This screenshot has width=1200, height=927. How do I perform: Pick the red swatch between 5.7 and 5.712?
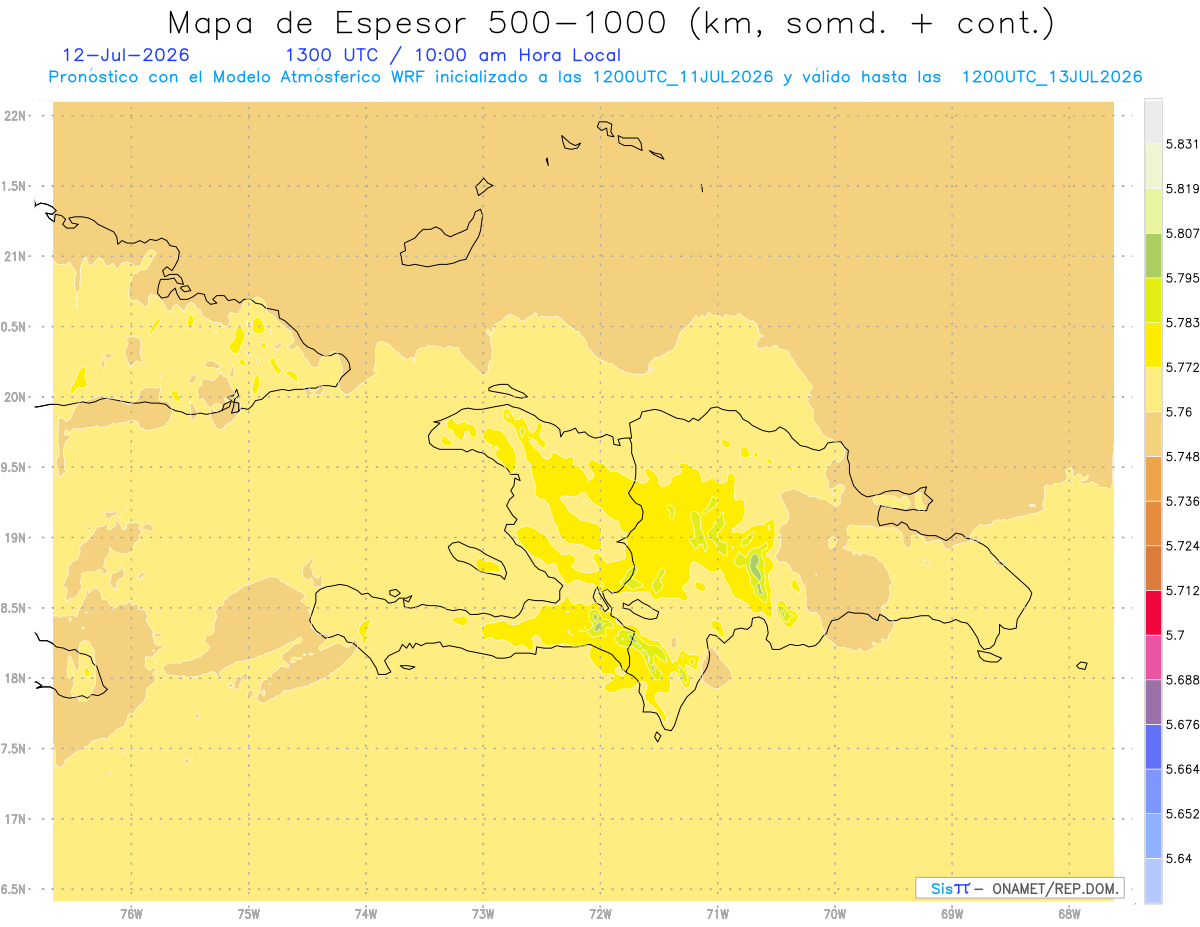tap(1153, 613)
